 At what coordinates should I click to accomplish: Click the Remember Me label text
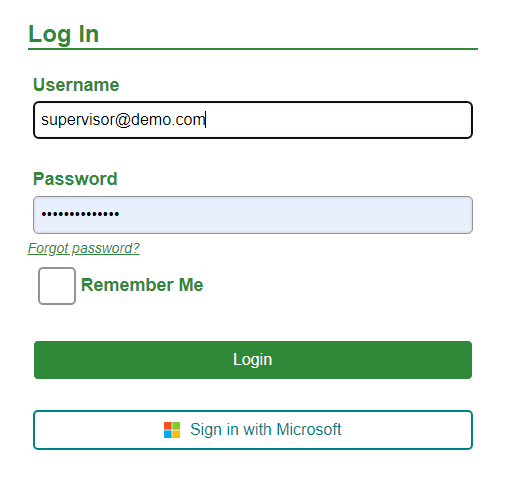[x=142, y=285]
